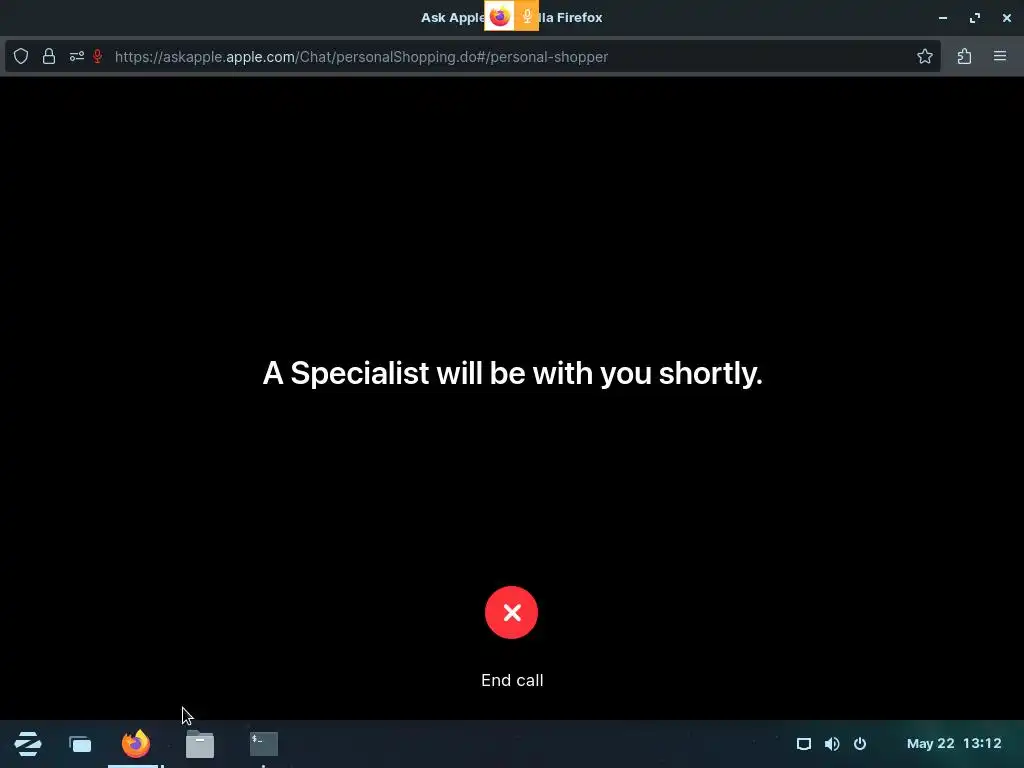This screenshot has width=1024, height=768.
Task: Click the site security padlock icon
Action: point(49,57)
